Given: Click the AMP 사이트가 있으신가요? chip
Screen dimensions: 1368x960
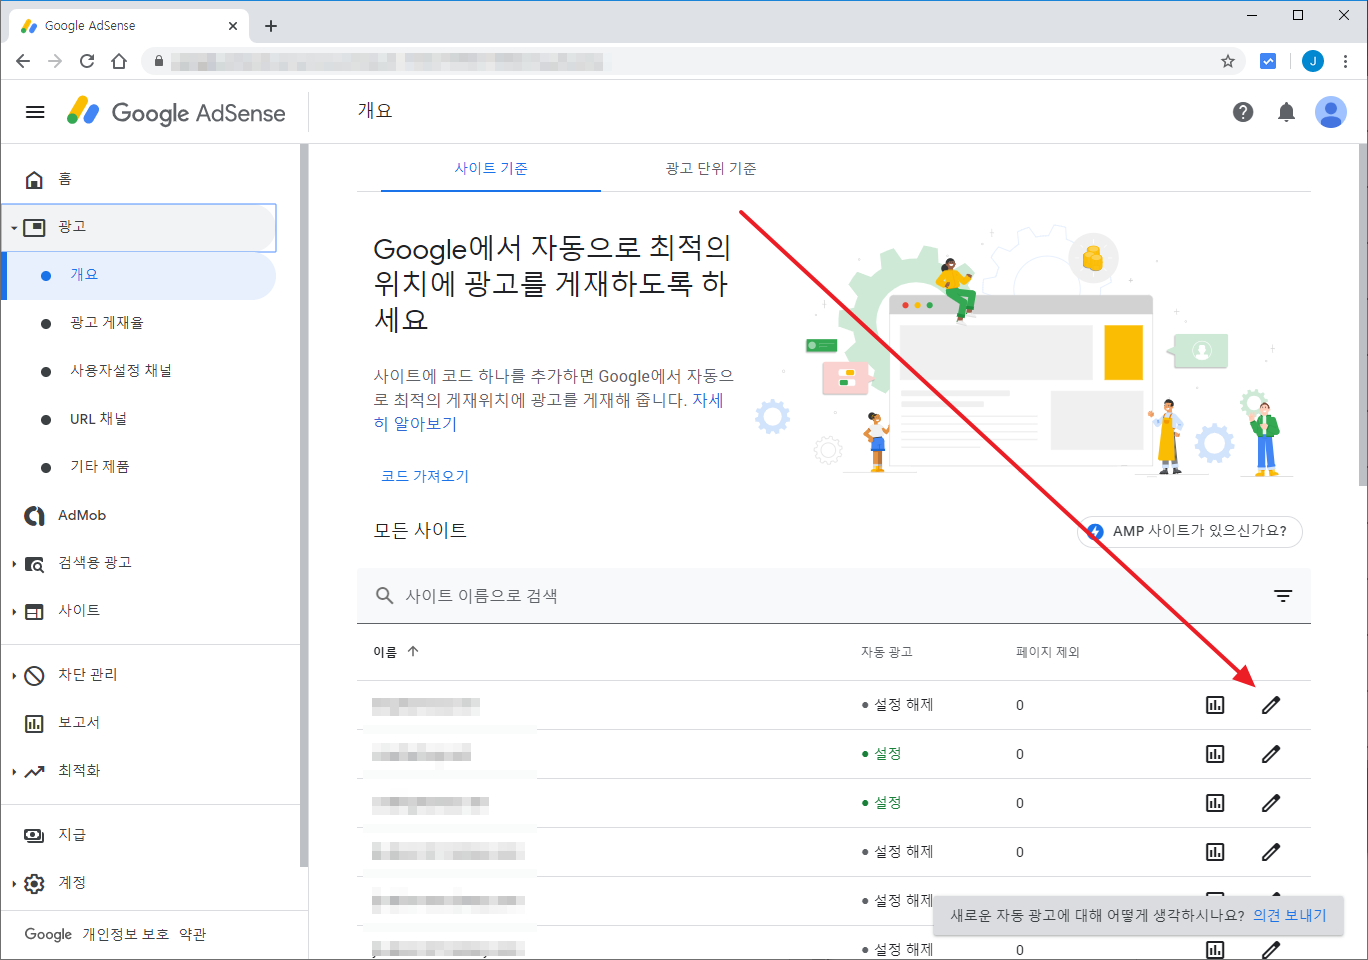Looking at the screenshot, I should 1190,531.
